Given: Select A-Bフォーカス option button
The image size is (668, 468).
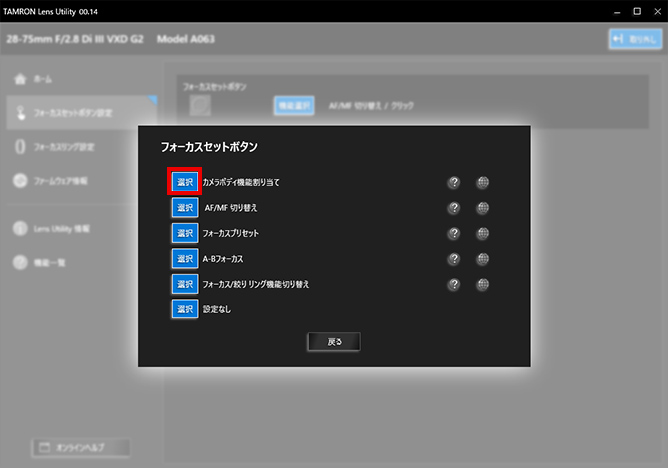Looking at the screenshot, I should [x=185, y=258].
